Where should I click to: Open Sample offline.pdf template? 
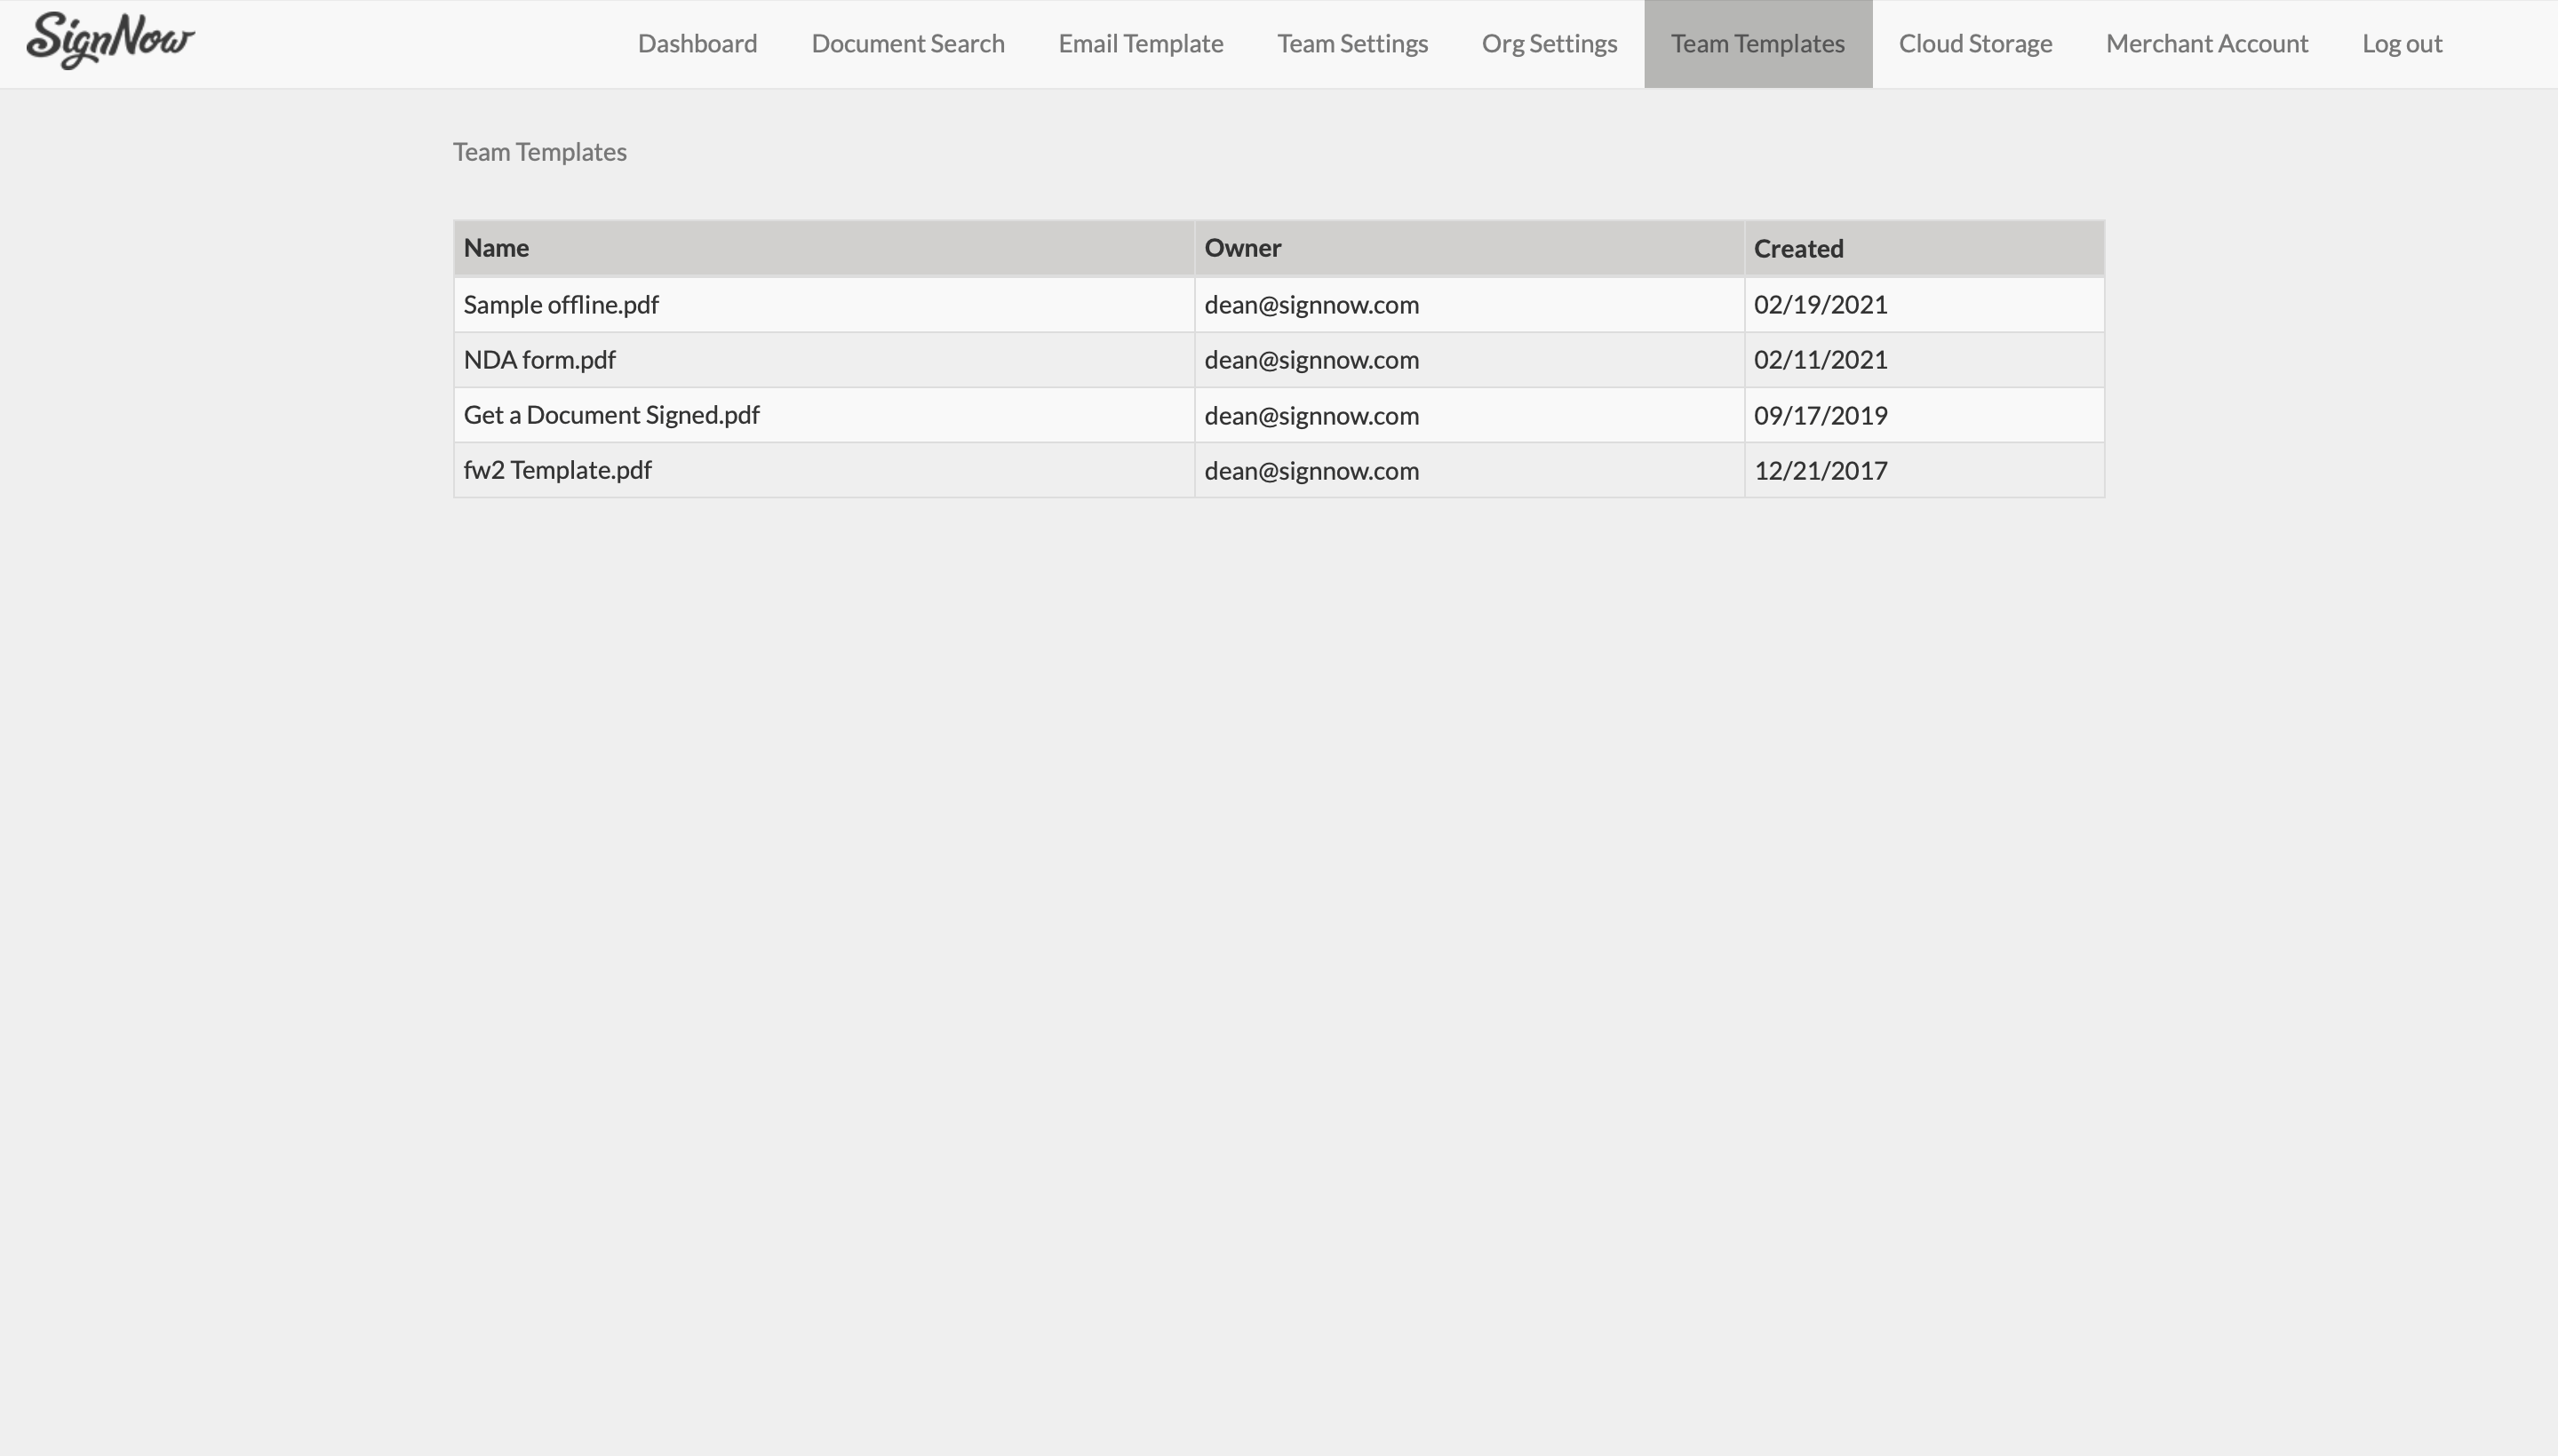(x=561, y=305)
